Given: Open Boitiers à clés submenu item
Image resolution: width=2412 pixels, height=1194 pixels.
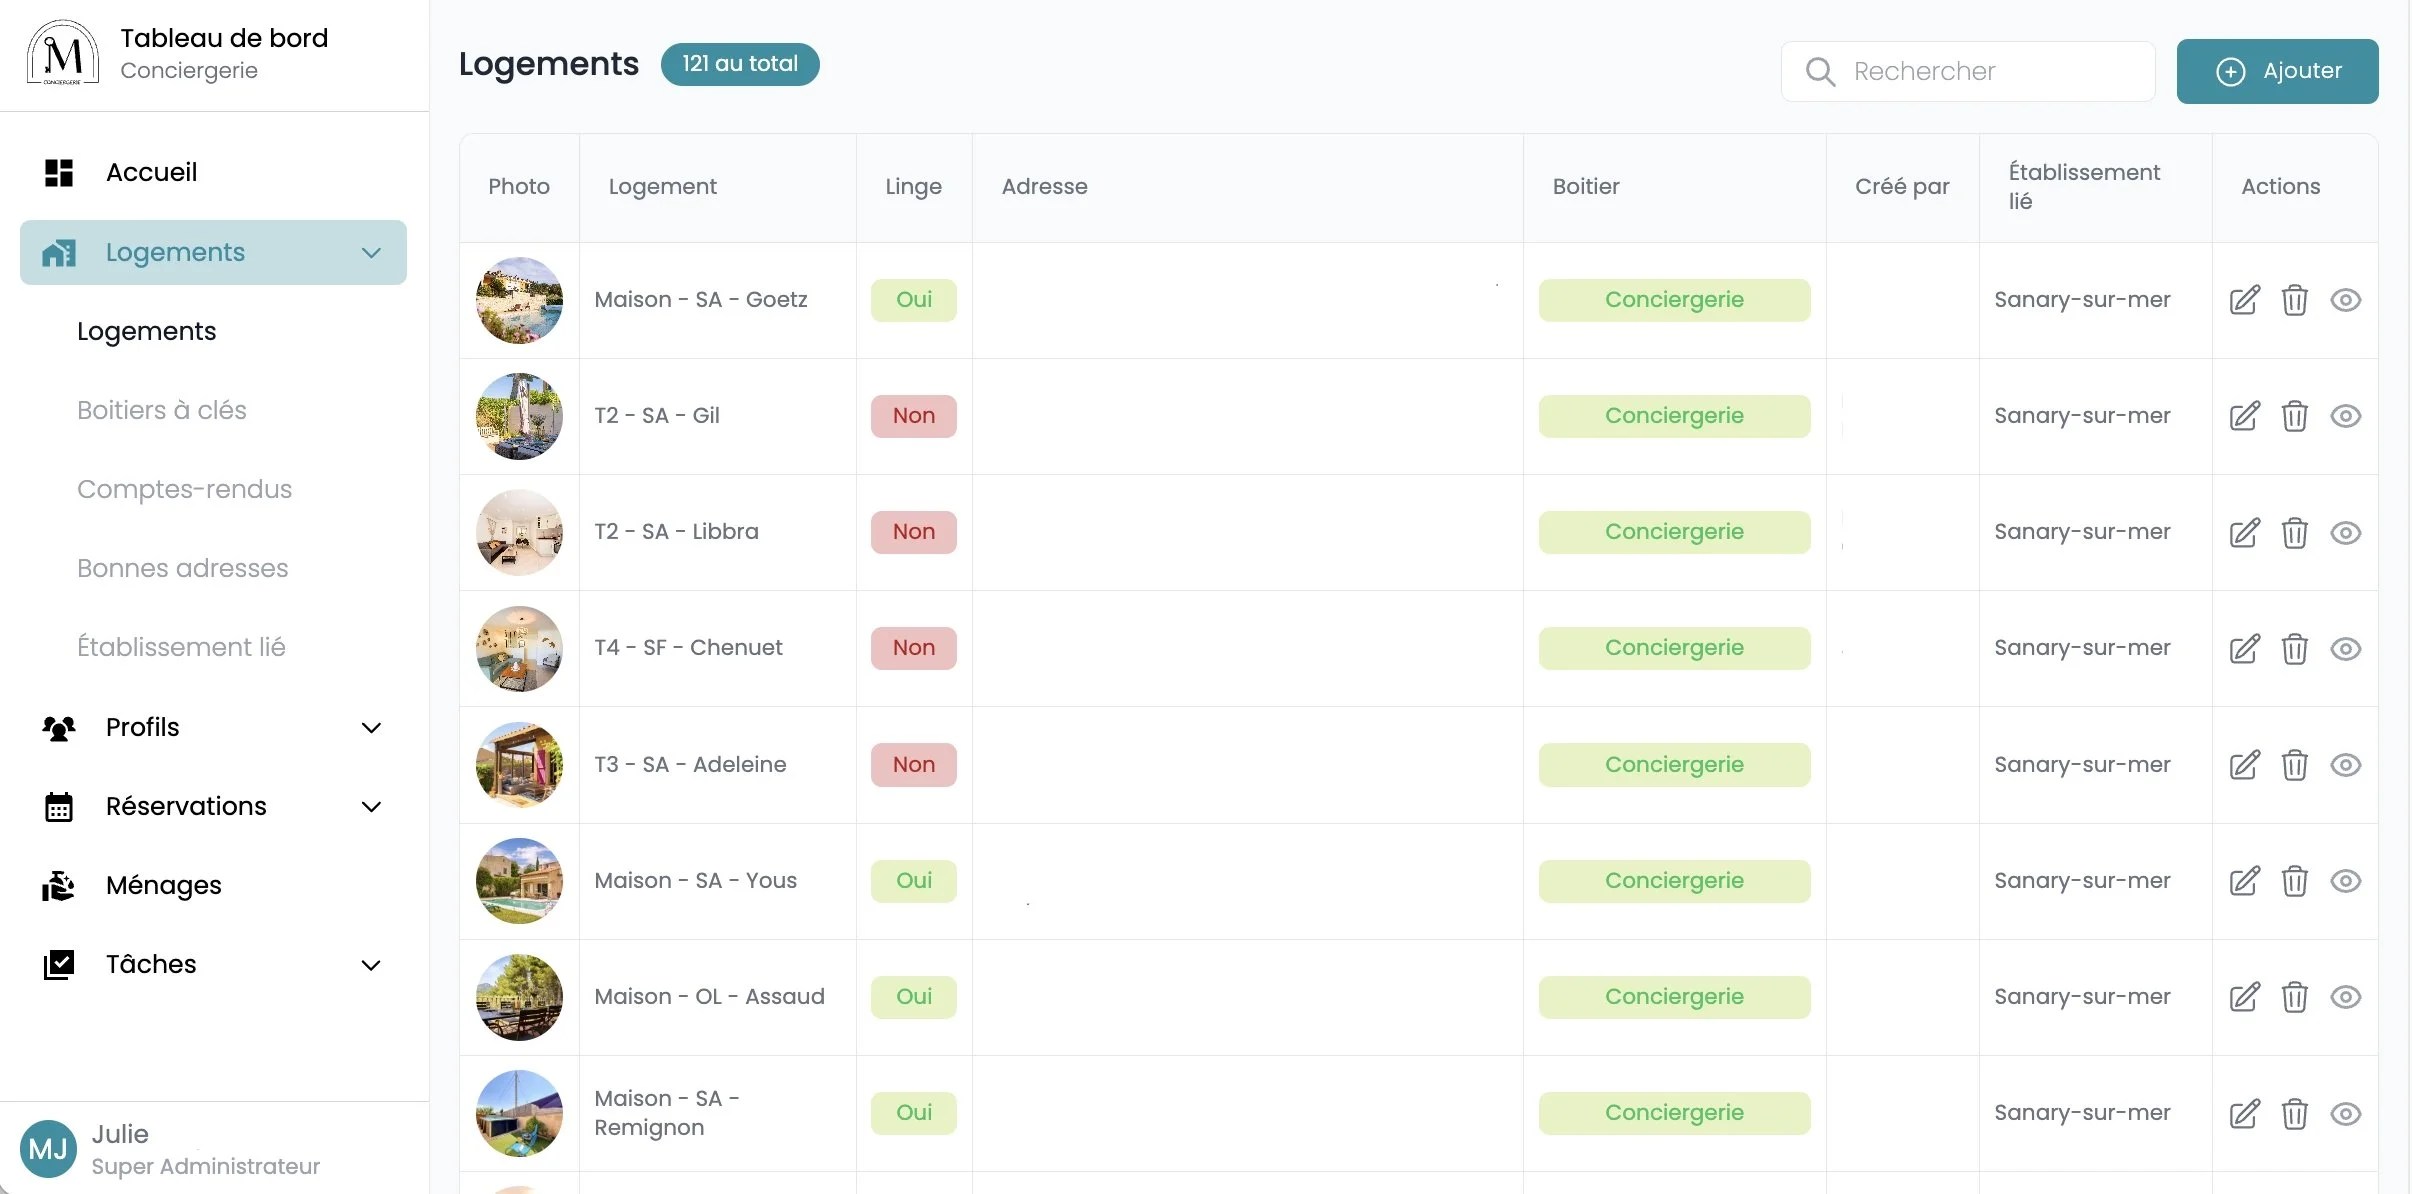Looking at the screenshot, I should [x=162, y=410].
